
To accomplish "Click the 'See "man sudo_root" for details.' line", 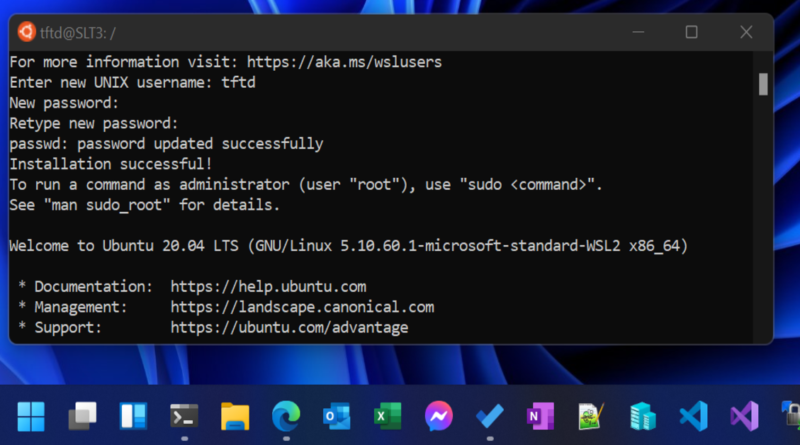I will (x=145, y=205).
